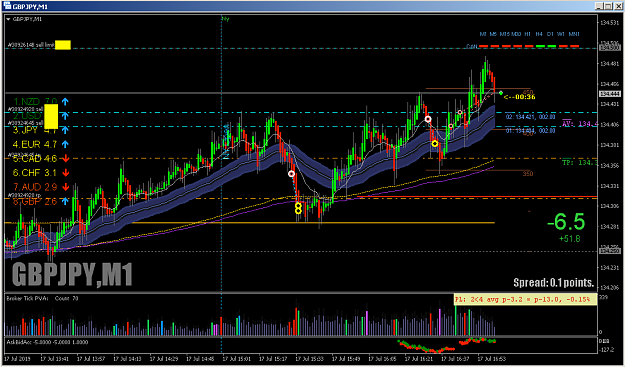Click the red down arrow next to AUD
The image size is (625, 367).
tap(65, 187)
